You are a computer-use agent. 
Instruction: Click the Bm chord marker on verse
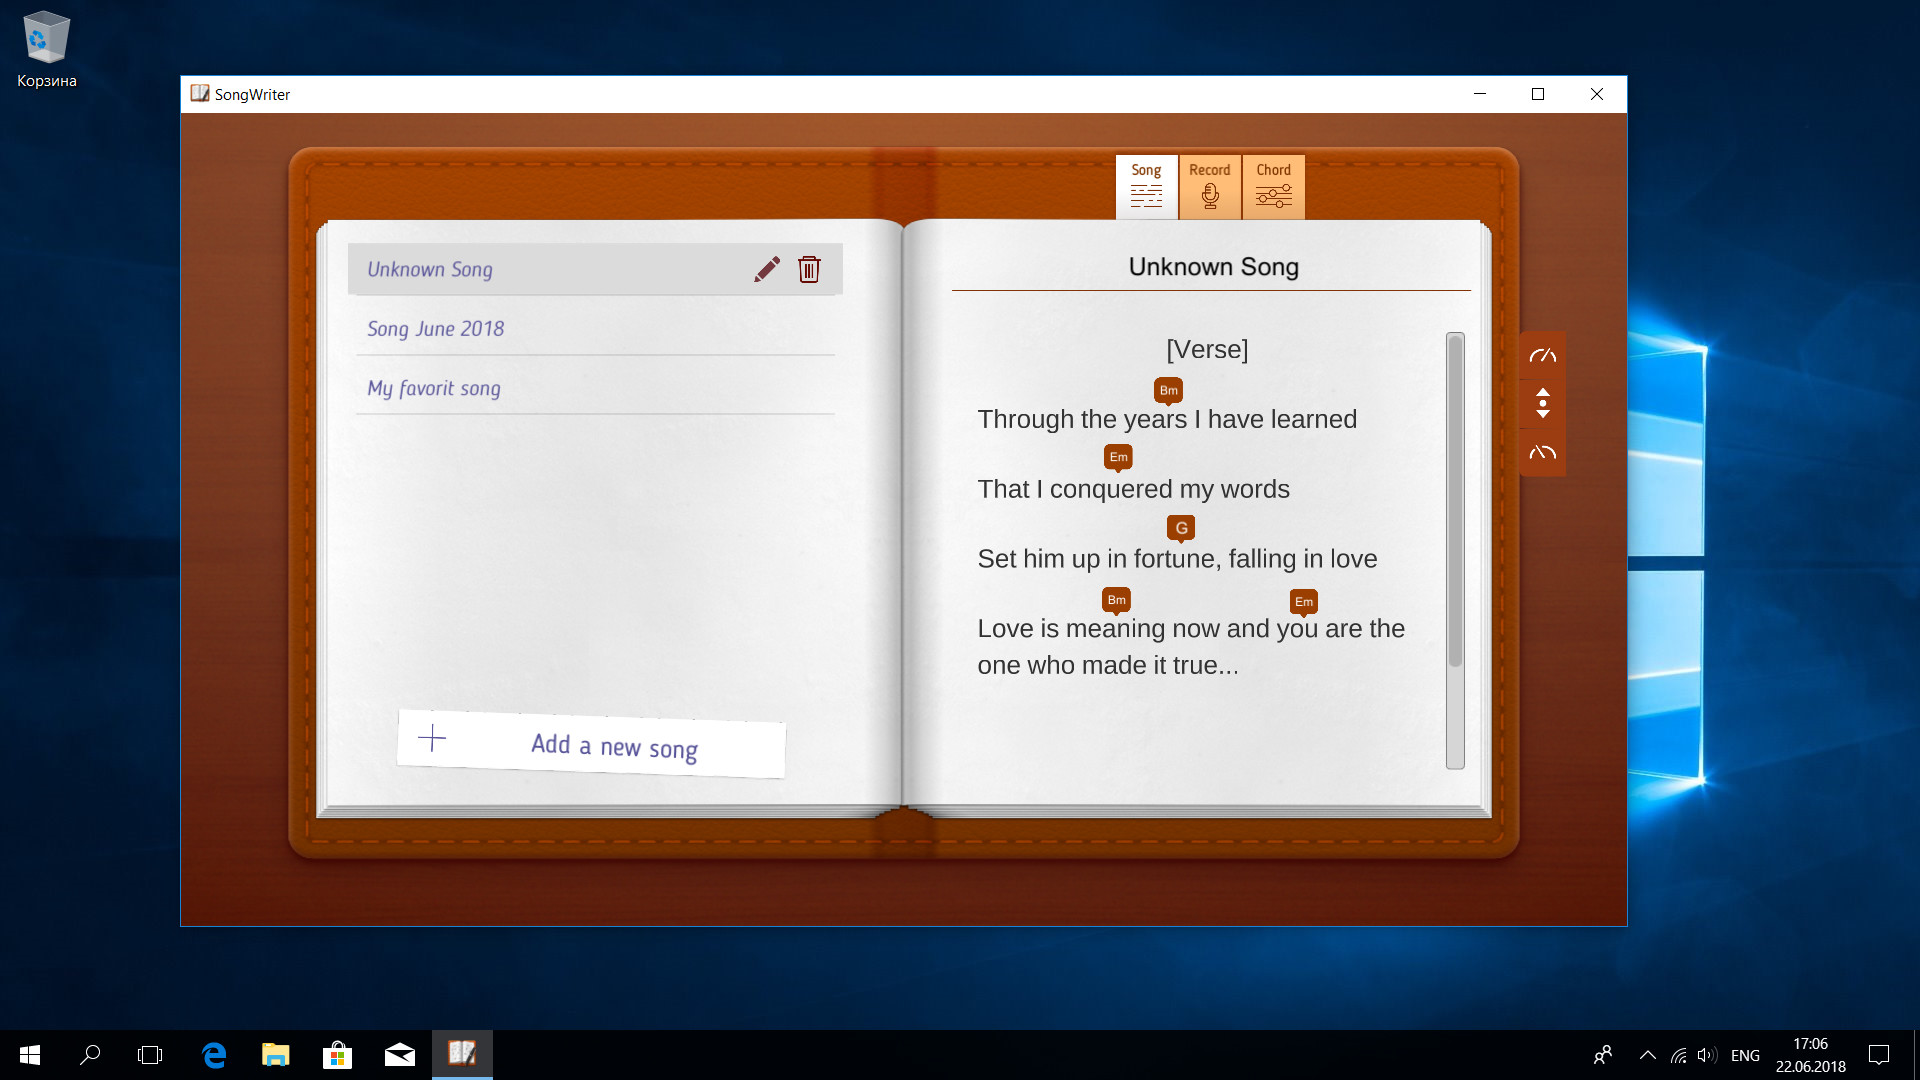[x=1166, y=390]
